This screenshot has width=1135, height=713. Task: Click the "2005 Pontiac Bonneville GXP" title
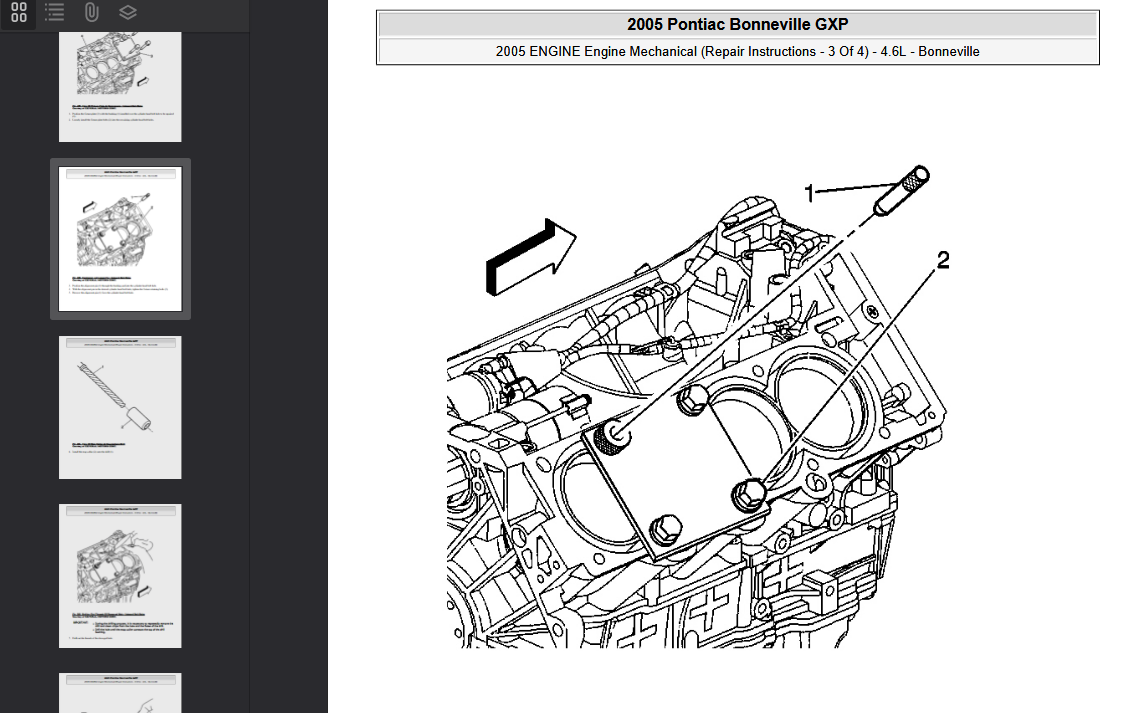pos(738,24)
